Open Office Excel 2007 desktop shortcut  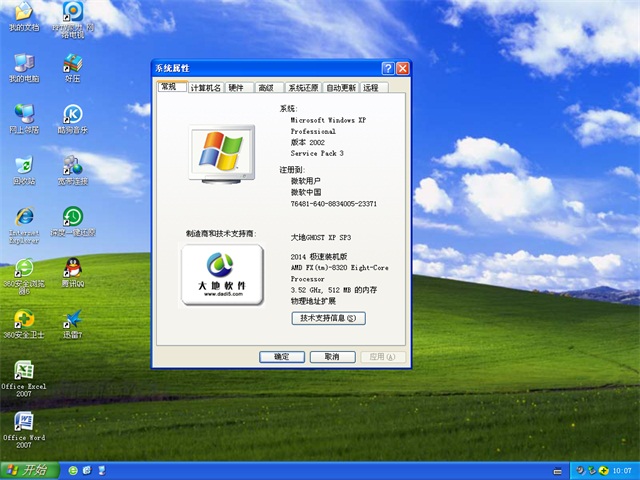(x=22, y=371)
